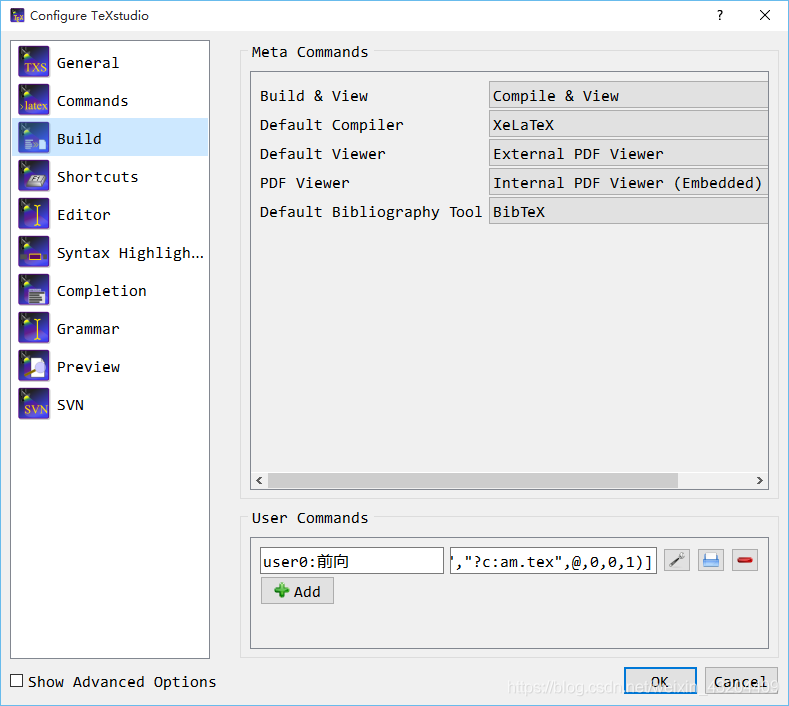Click the Commands latex icon
789x706 pixels.
coord(34,100)
